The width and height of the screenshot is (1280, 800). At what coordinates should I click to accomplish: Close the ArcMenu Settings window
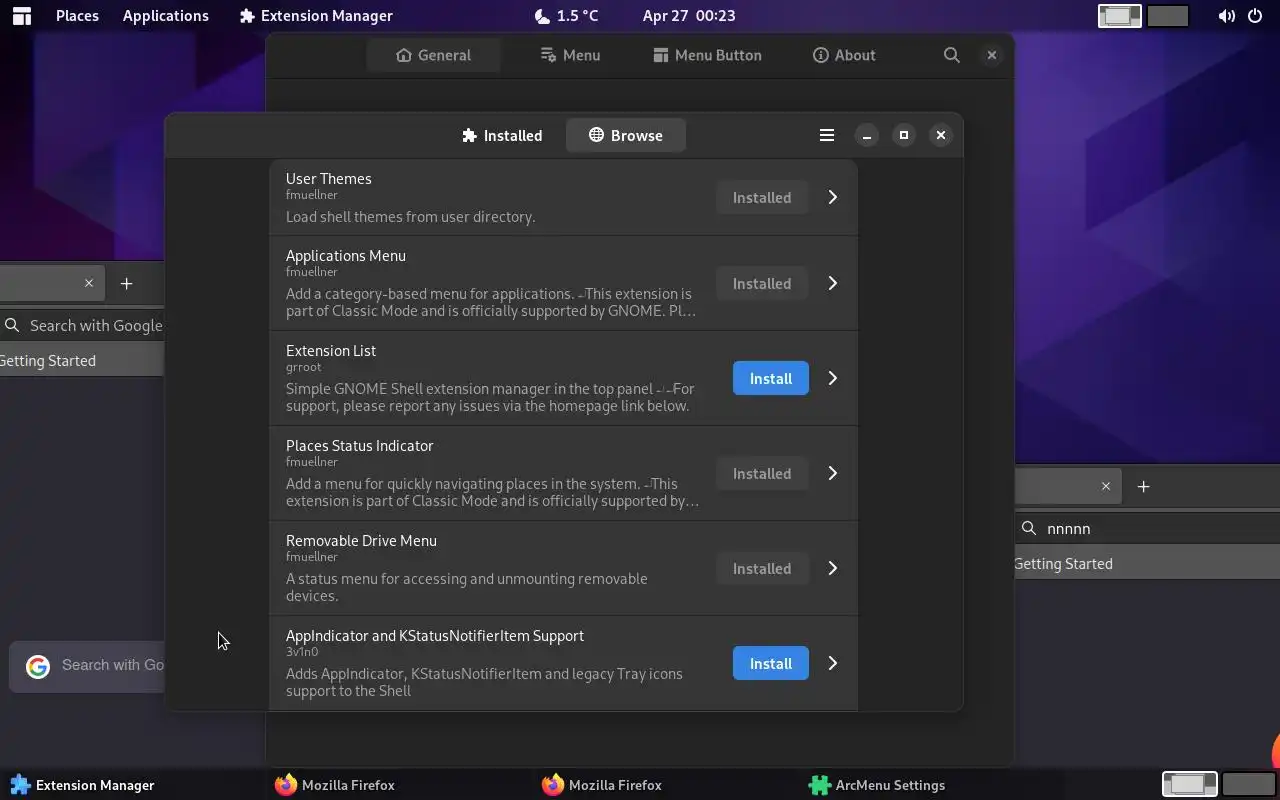click(x=992, y=55)
